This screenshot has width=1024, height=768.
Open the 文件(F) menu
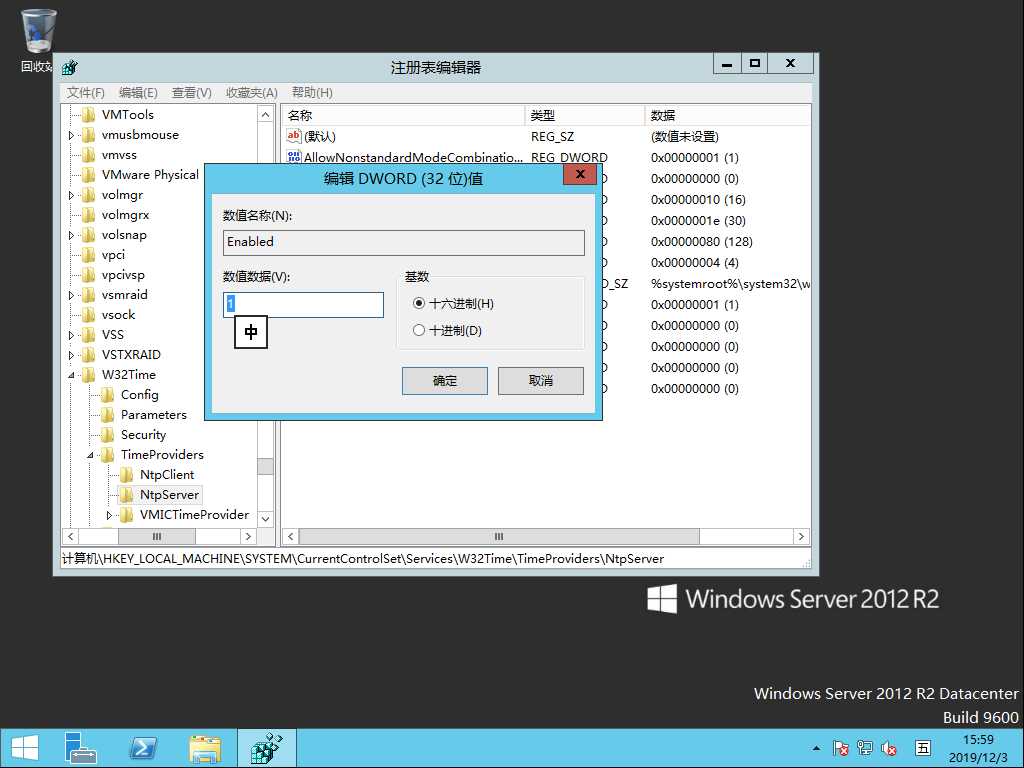point(86,93)
